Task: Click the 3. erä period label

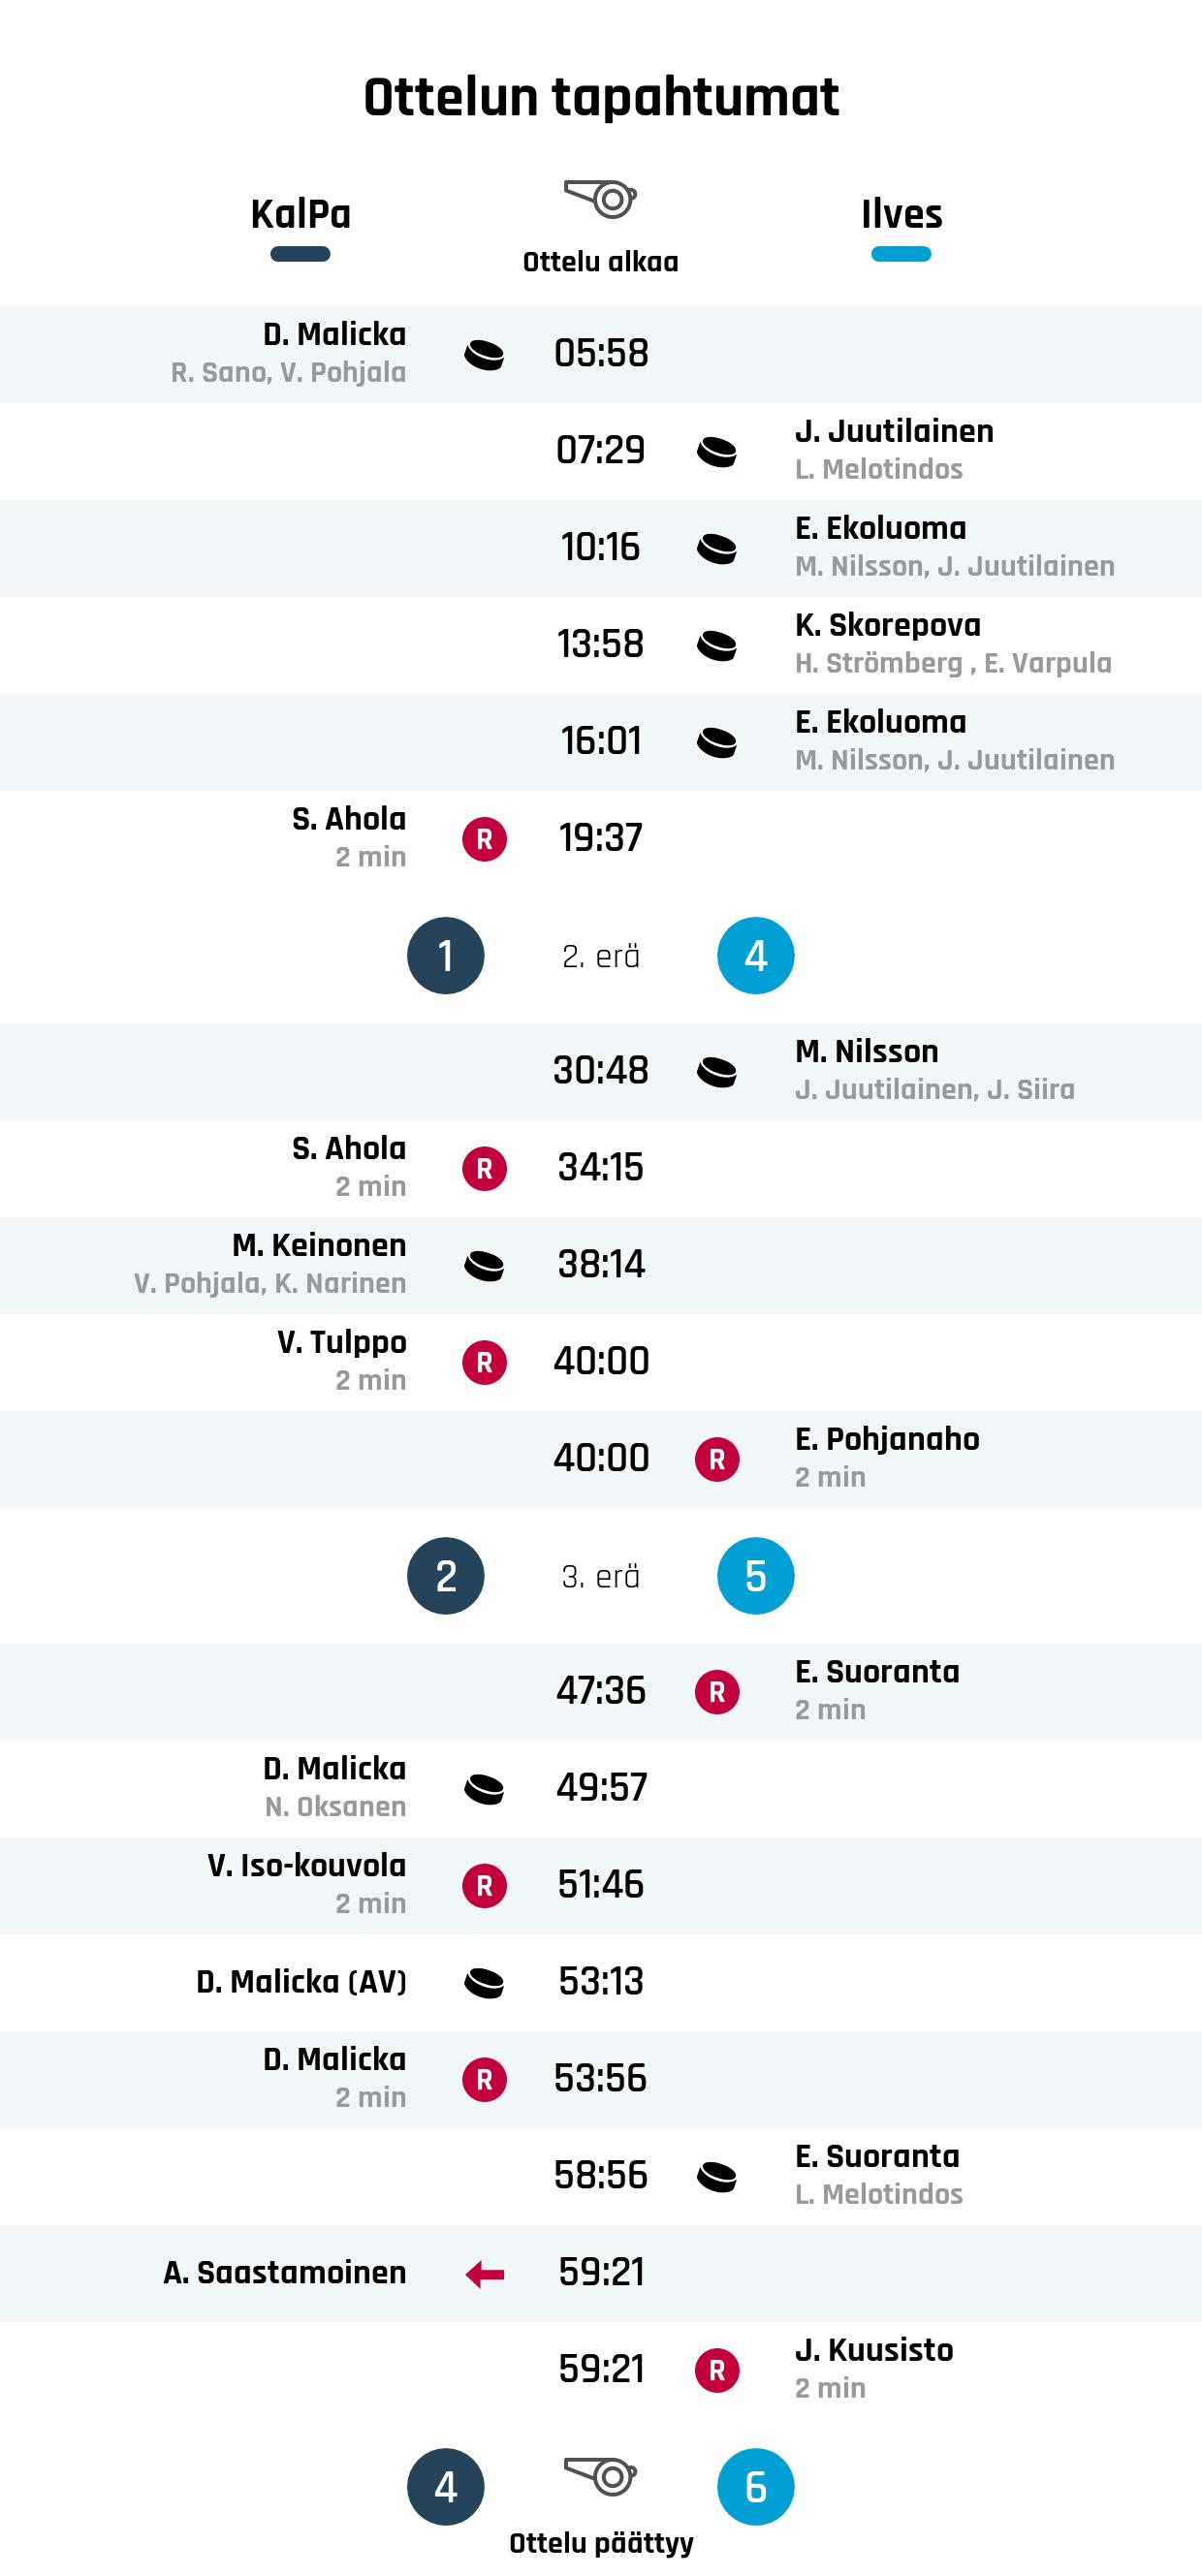Action: point(601,1577)
